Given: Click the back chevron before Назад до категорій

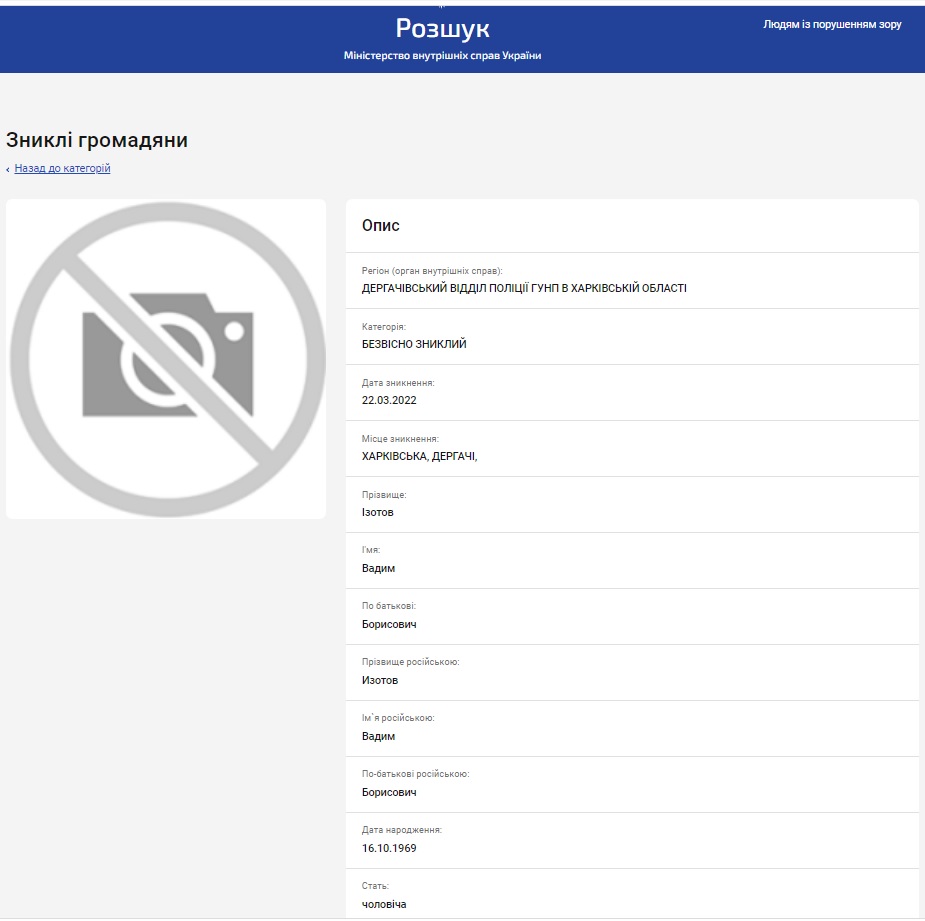Looking at the screenshot, I should [x=8, y=169].
